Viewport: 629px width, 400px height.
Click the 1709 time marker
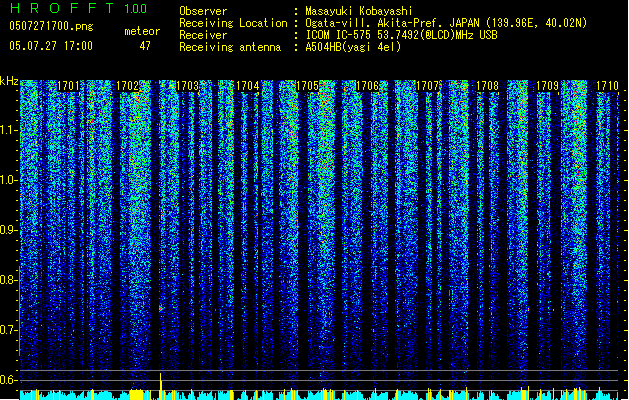(548, 86)
